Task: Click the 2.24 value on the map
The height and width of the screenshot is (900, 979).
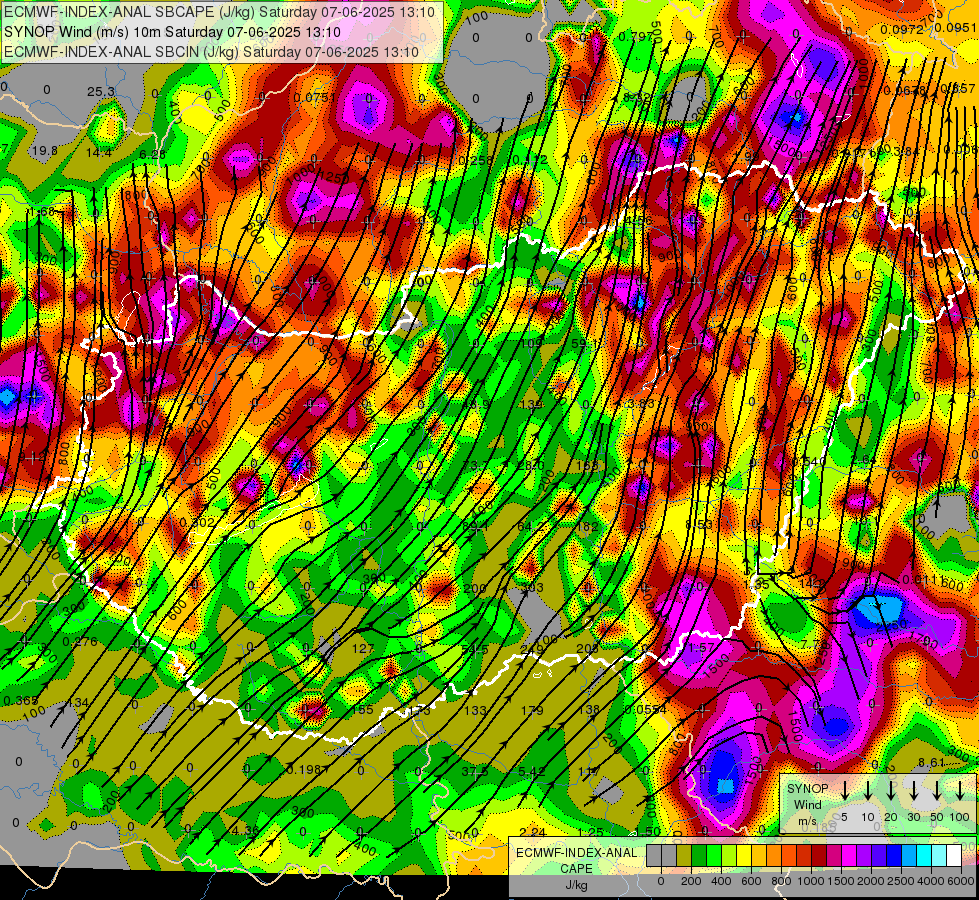Action: tap(532, 832)
